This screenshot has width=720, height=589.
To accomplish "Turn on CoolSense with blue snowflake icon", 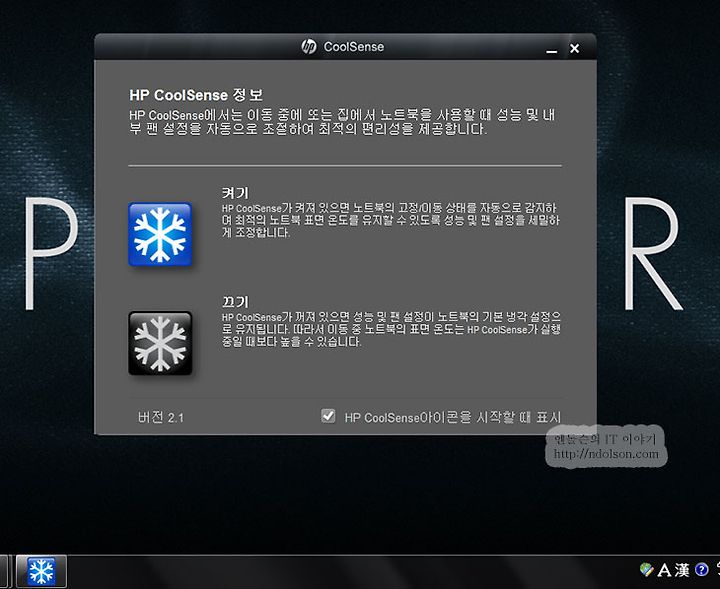I will 160,234.
